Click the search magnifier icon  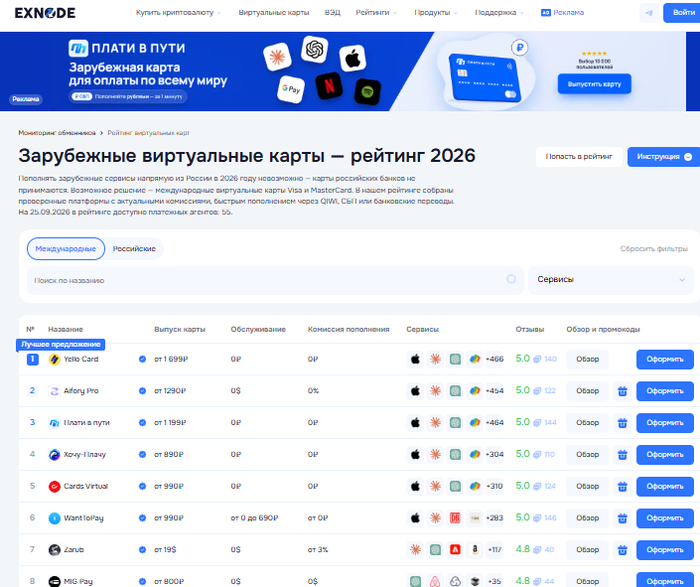pos(511,279)
